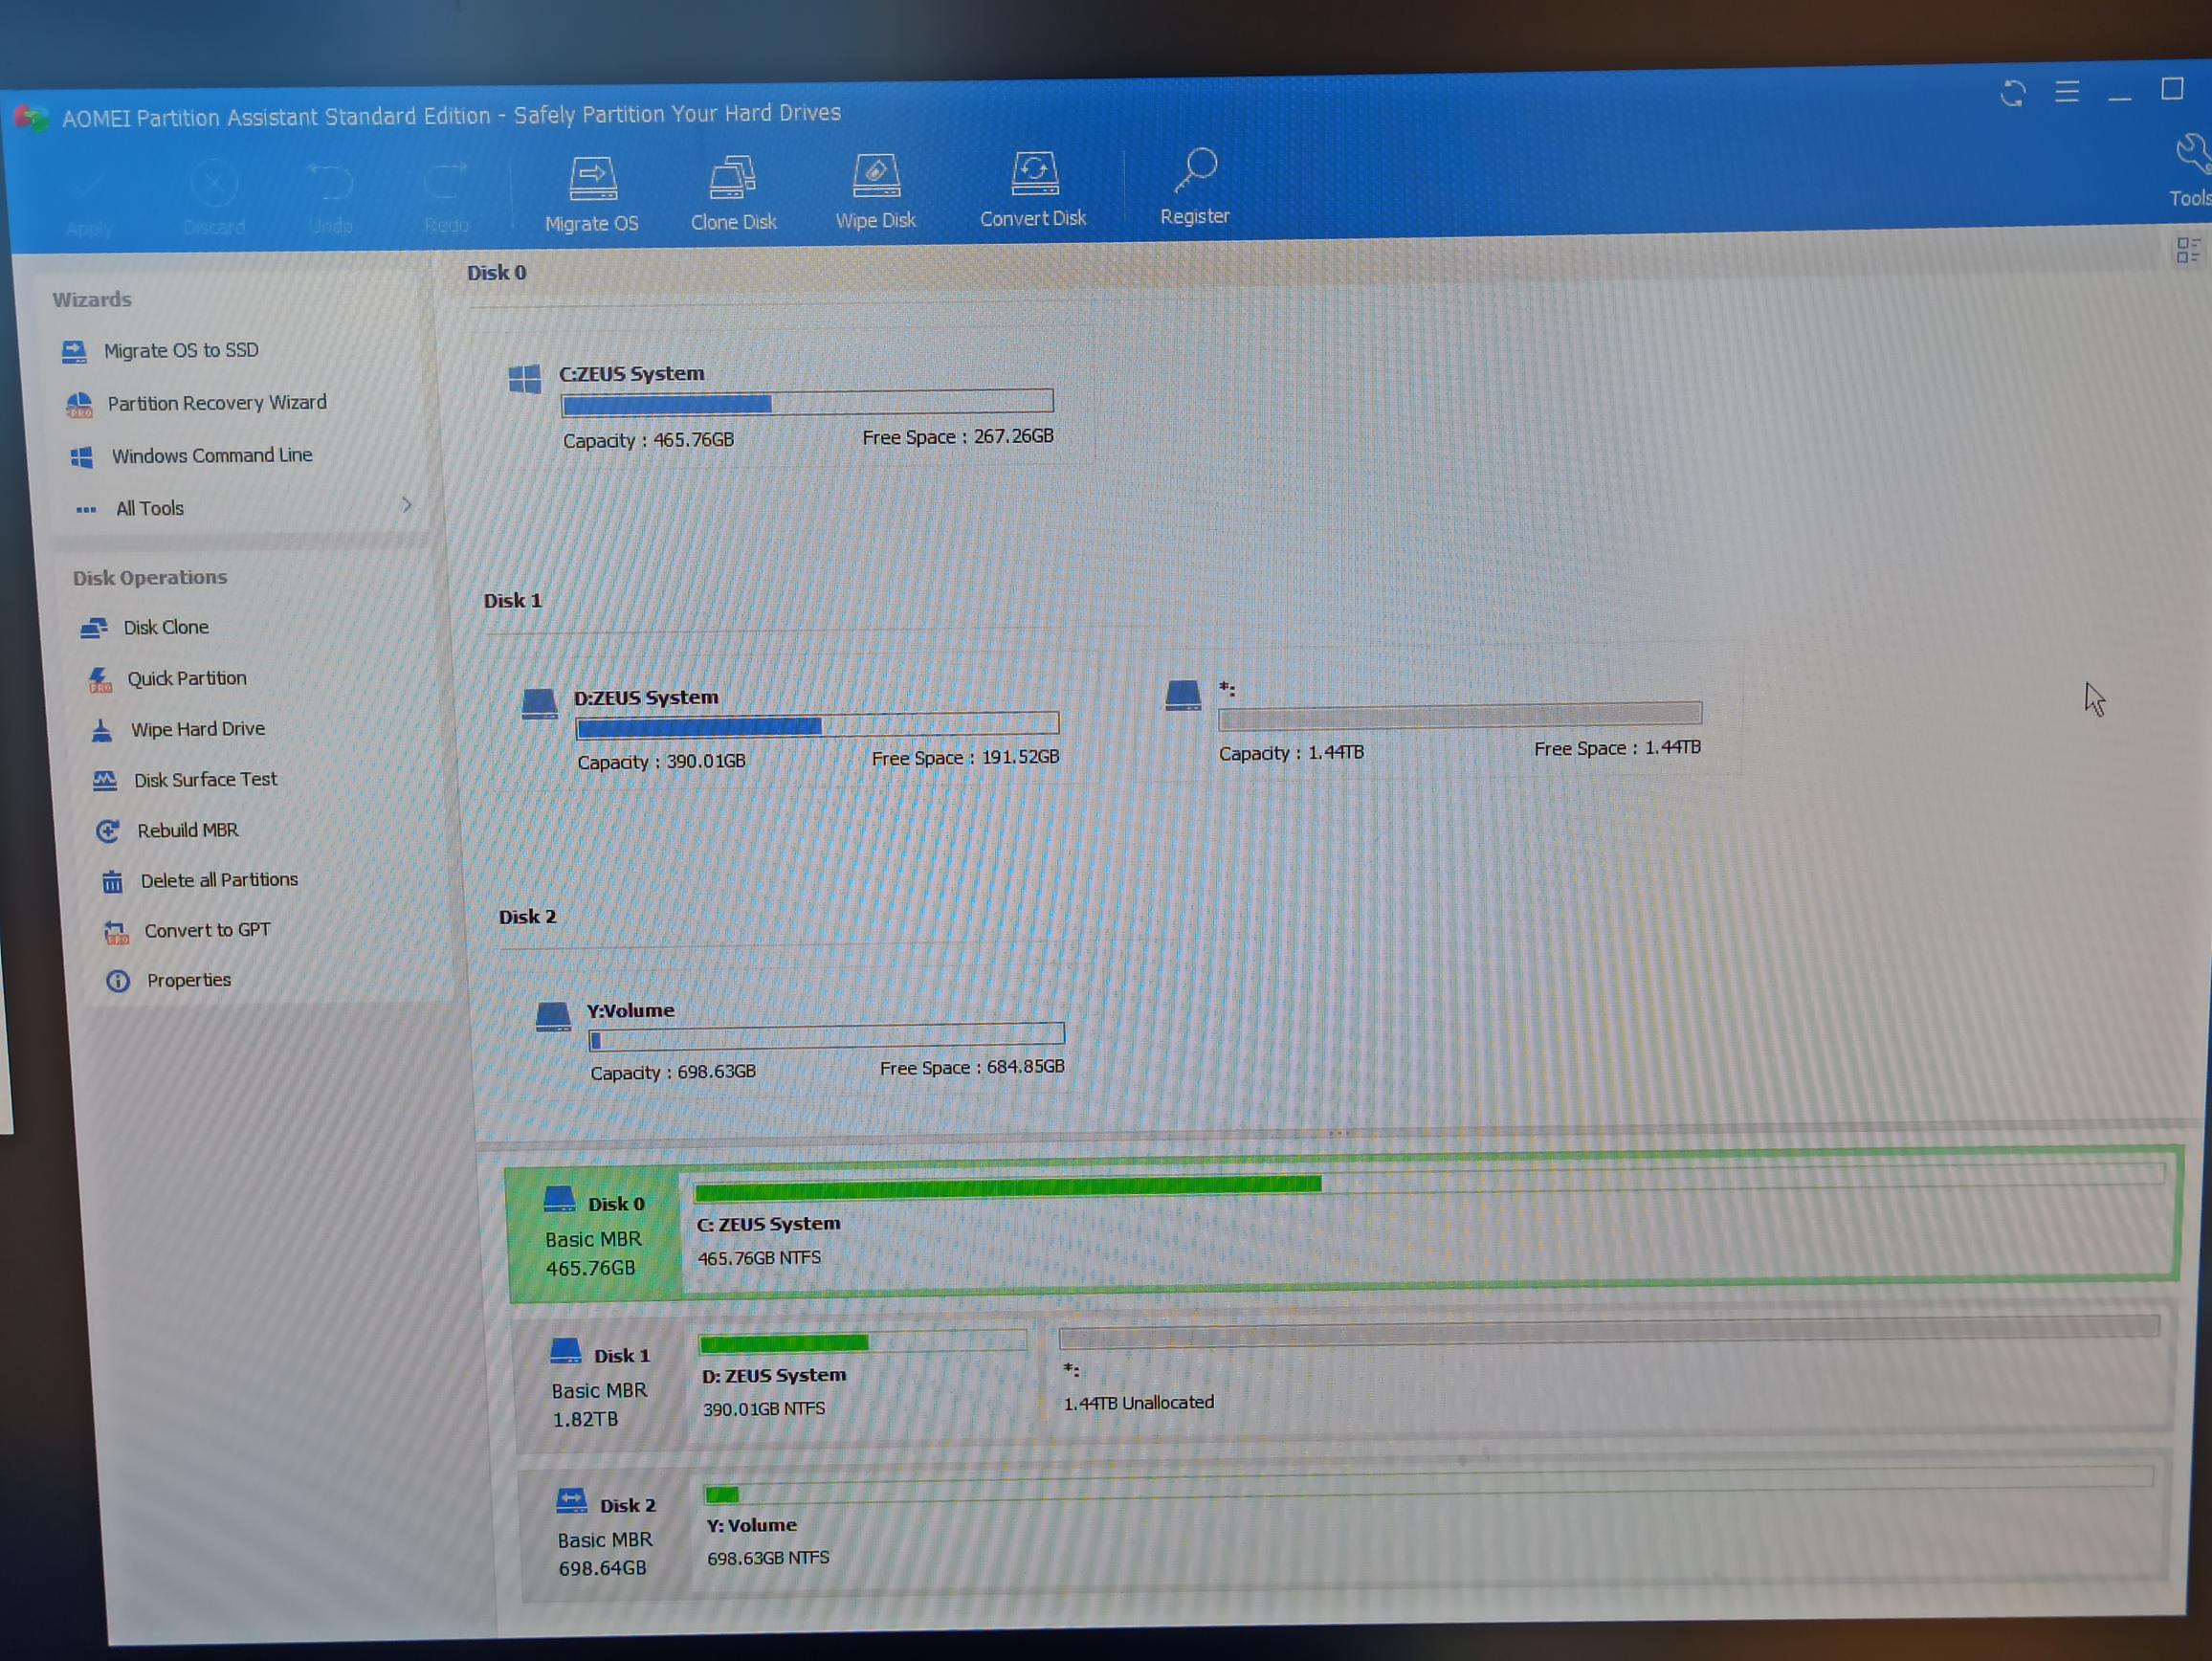2212x1661 pixels.
Task: Select Disk 1 Basic MBR 1.82TB block
Action: coord(600,1387)
